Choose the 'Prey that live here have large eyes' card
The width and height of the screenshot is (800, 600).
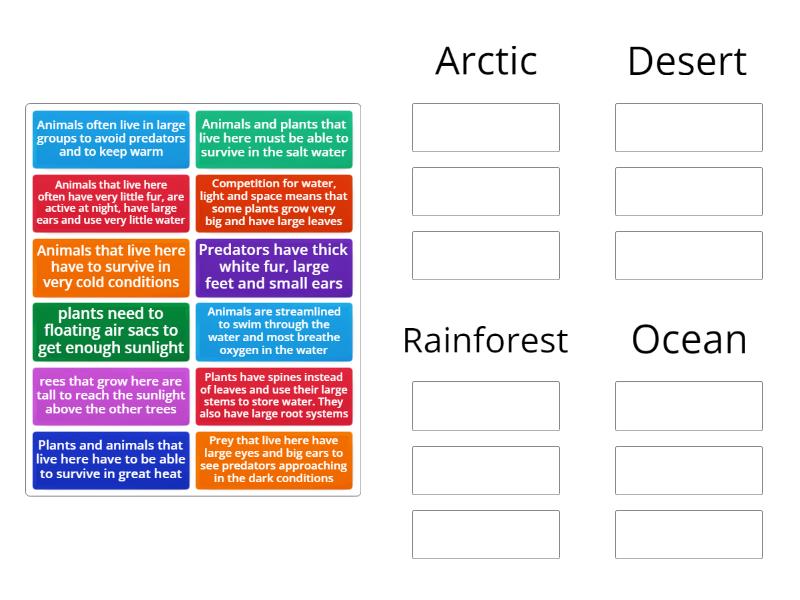click(x=274, y=460)
